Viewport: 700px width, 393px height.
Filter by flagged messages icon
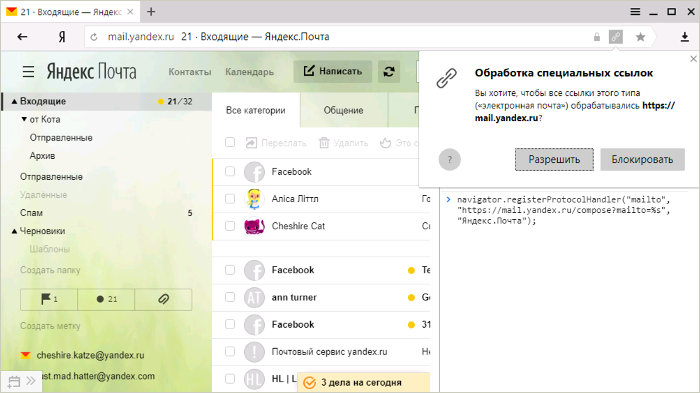(49, 299)
